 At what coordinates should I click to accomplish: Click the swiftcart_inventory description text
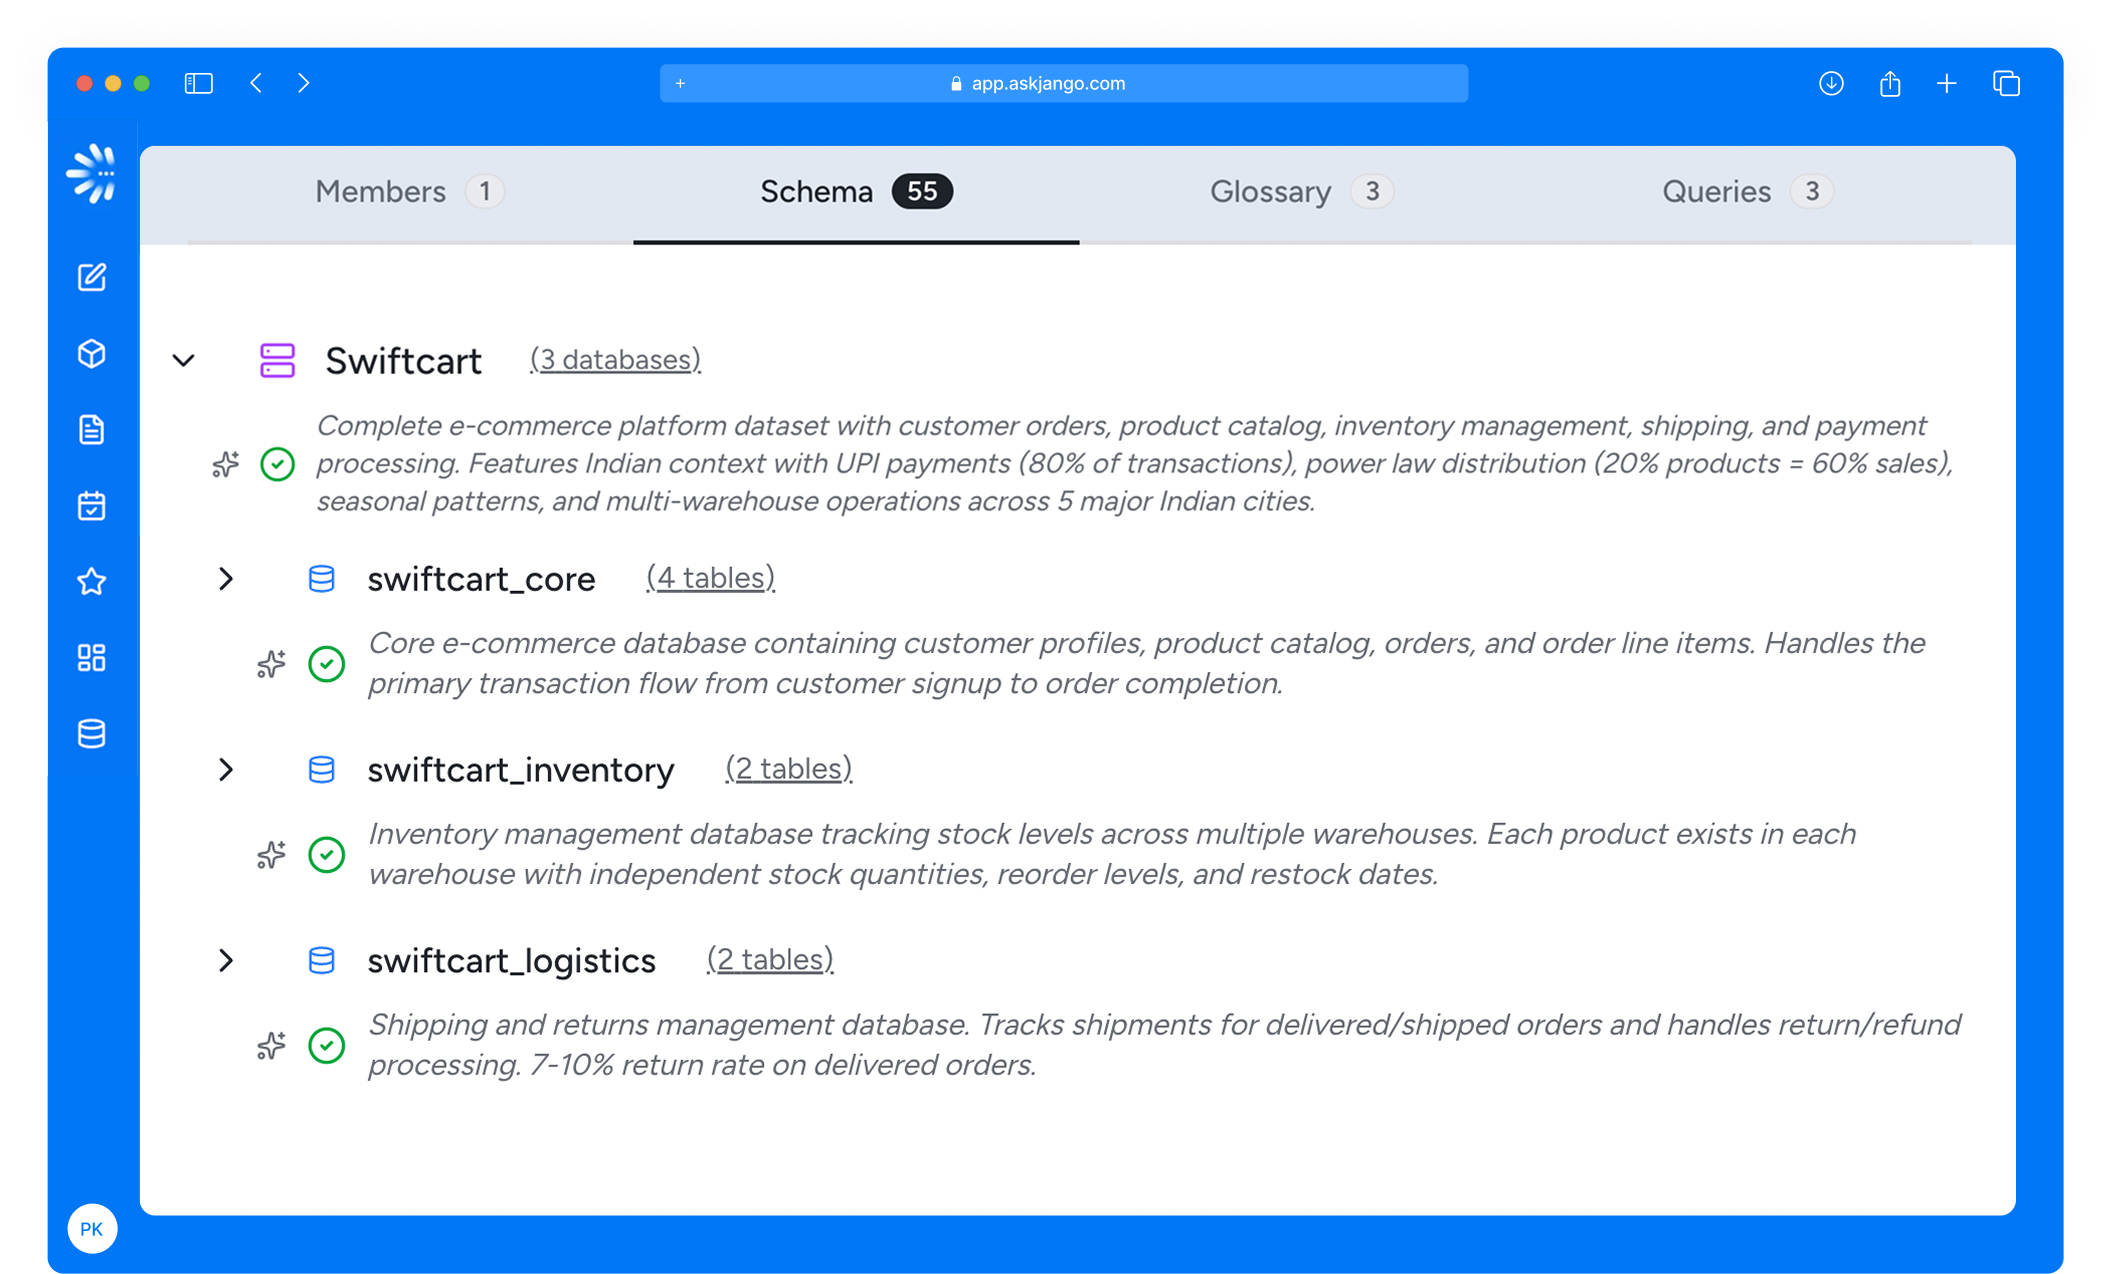pos(1112,855)
